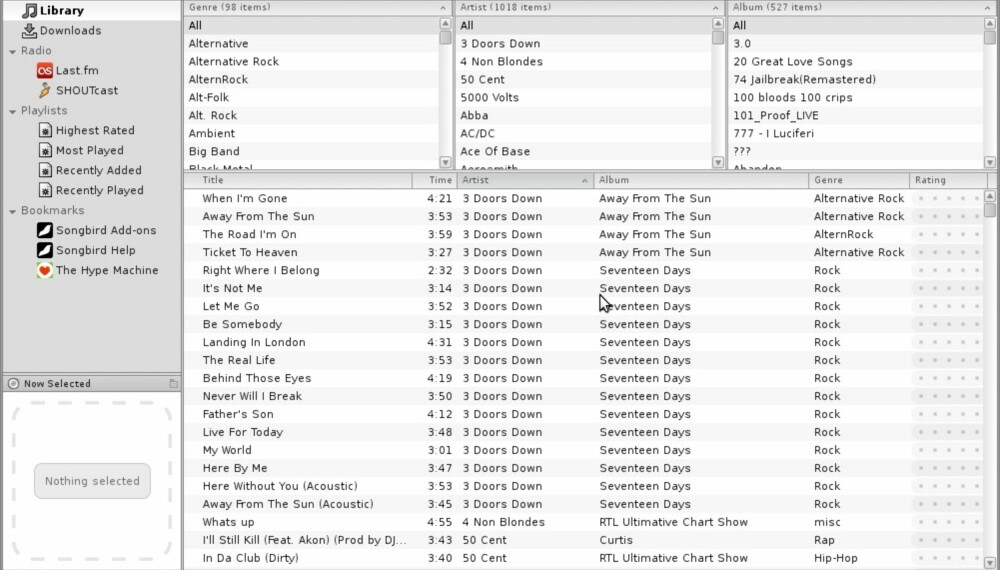The width and height of the screenshot is (1000, 570).
Task: Open column picker at track list header end
Action: (x=992, y=180)
